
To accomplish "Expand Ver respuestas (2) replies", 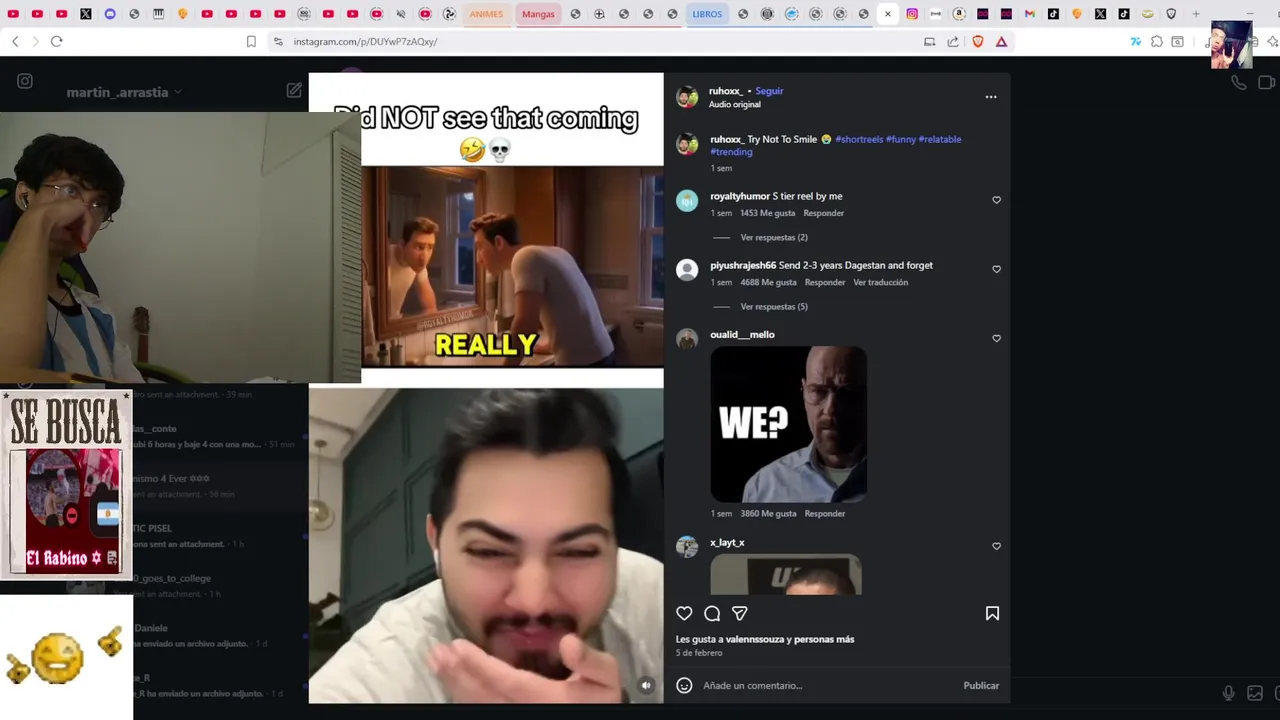I will [x=774, y=238].
